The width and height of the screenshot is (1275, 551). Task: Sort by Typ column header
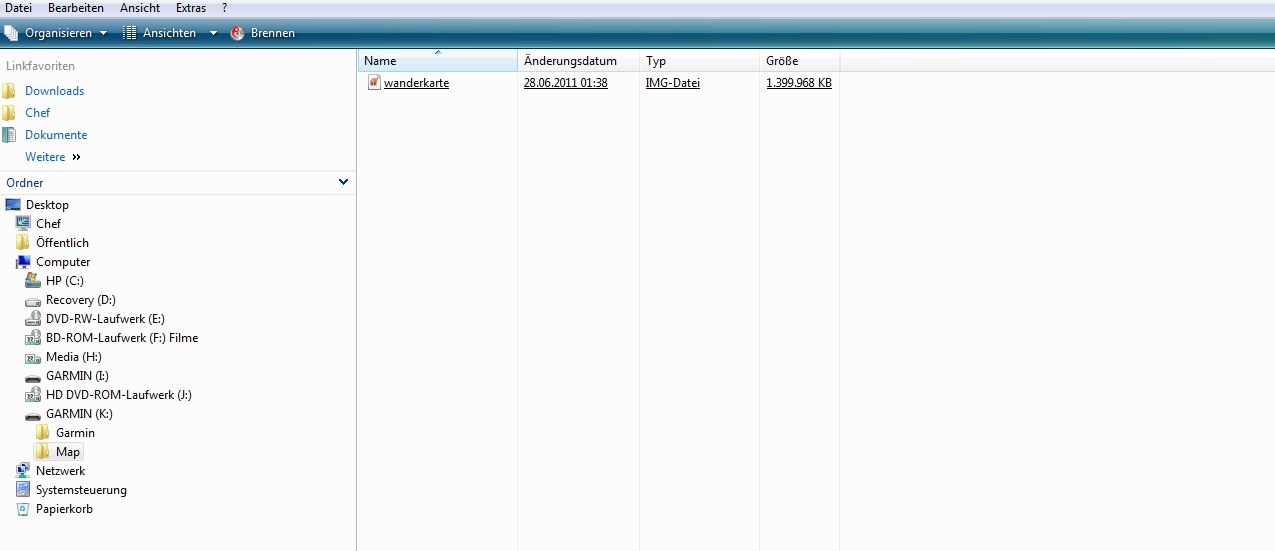coord(699,61)
